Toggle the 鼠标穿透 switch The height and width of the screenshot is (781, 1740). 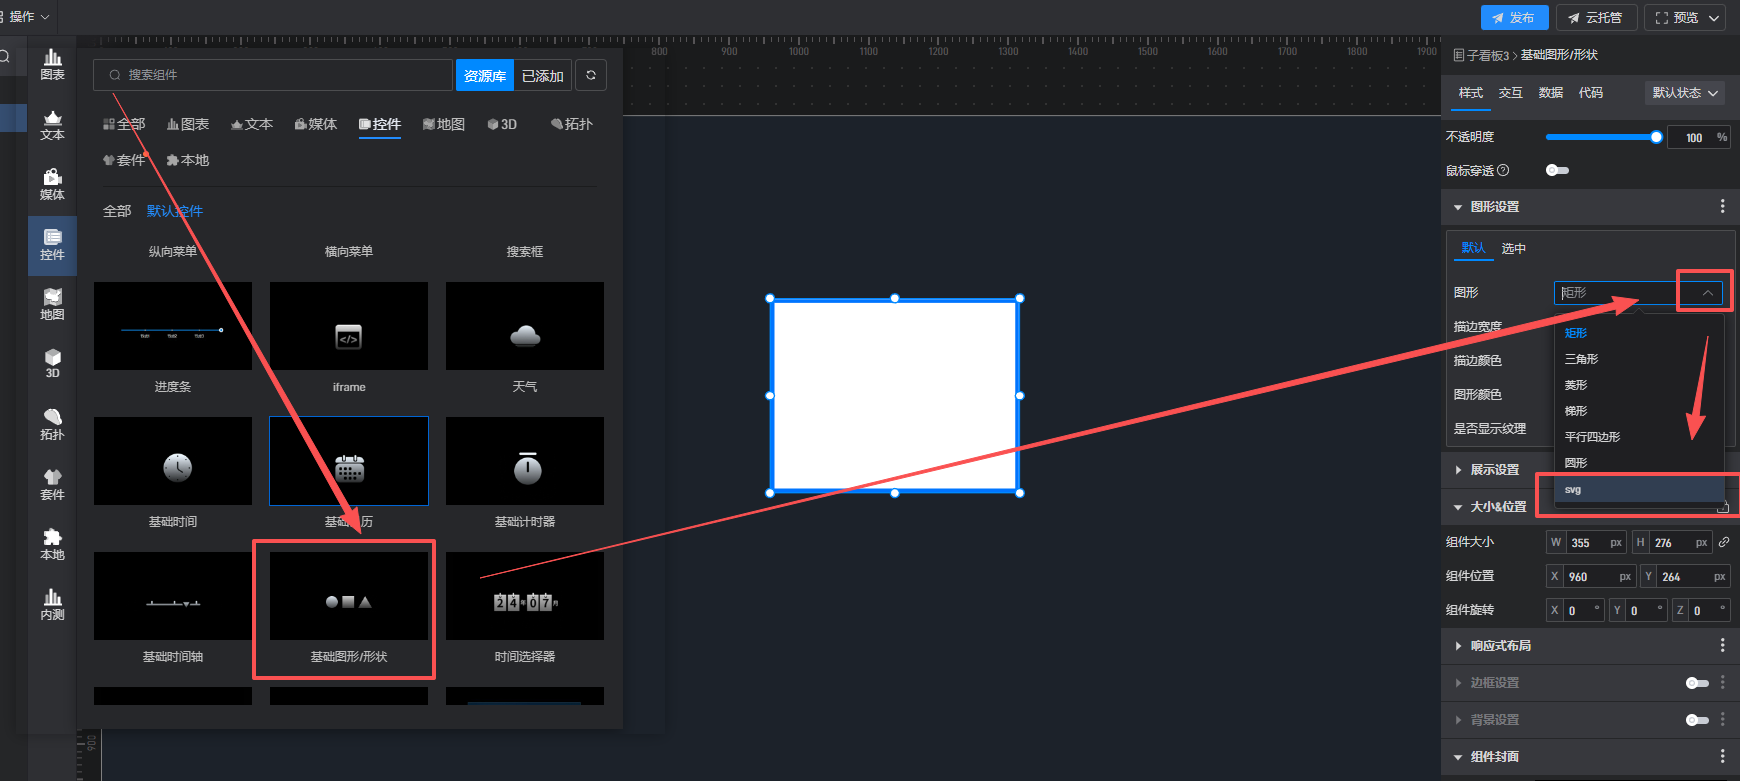tap(1557, 170)
